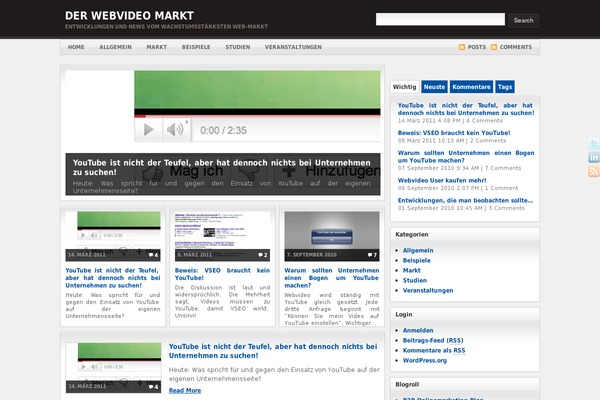The height and width of the screenshot is (400, 600).
Task: Open sidebar link 'YouTube ist nicht der Teufel'
Action: (x=466, y=109)
